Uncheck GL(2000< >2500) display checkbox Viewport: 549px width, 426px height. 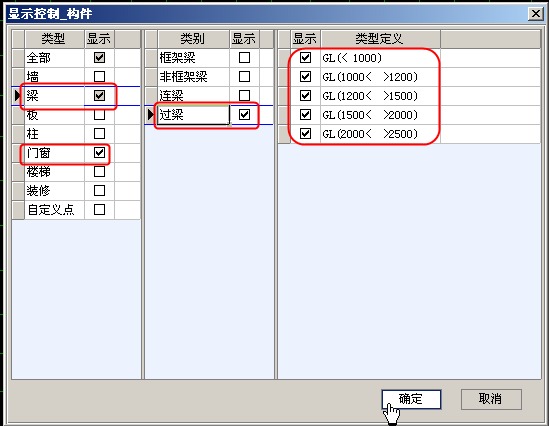[305, 133]
